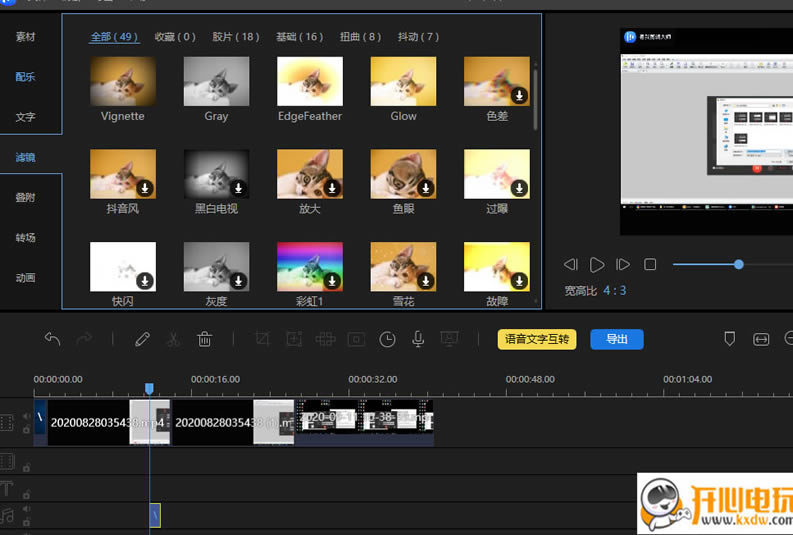Click the pencil edit tool icon

click(142, 339)
